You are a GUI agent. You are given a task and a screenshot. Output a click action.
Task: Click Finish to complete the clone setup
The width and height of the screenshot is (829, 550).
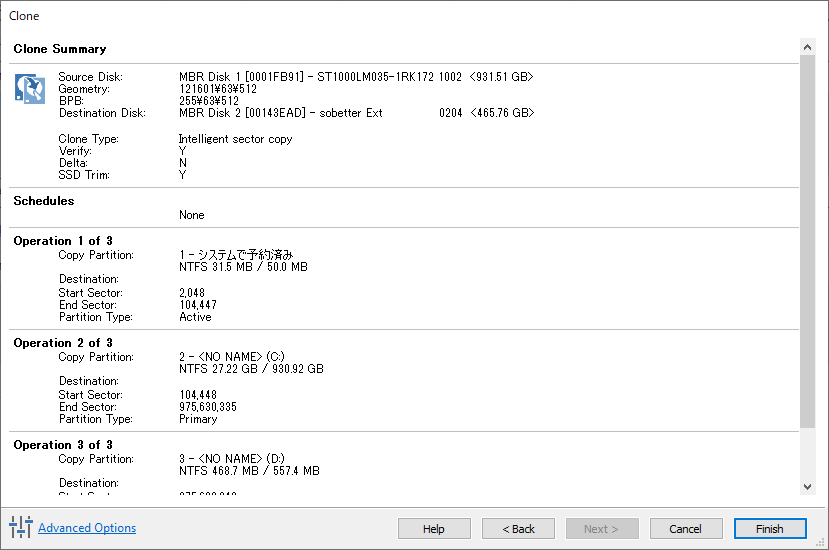pos(770,528)
